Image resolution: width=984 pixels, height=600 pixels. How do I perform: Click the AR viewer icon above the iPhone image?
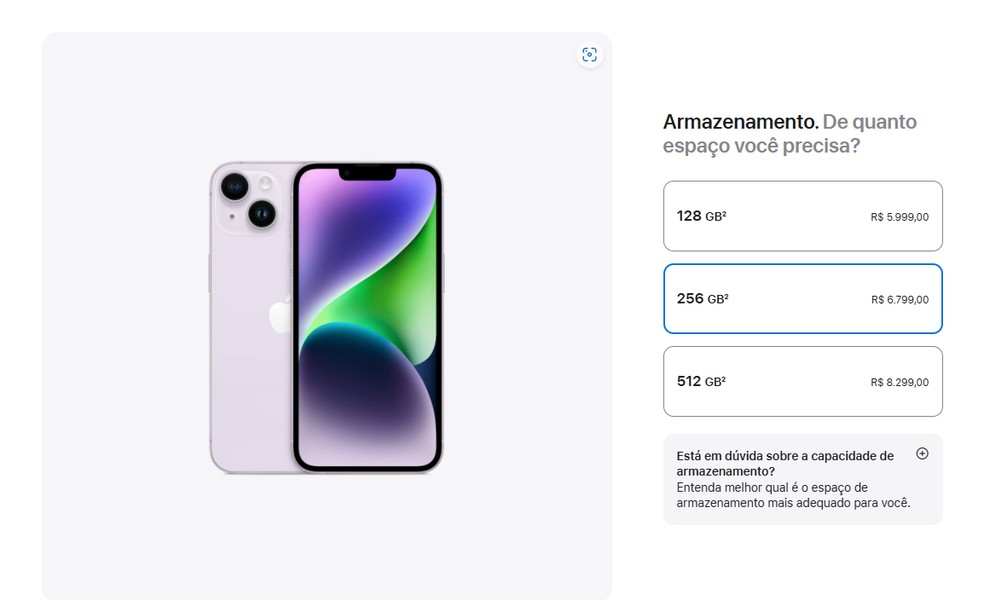coord(590,55)
